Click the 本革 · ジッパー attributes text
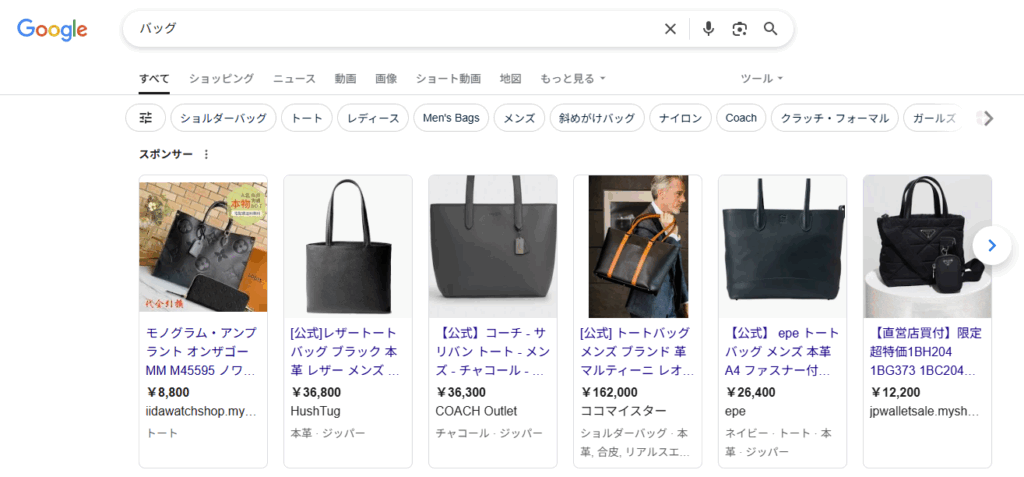Viewport: 1024px width, 477px height. pyautogui.click(x=328, y=433)
